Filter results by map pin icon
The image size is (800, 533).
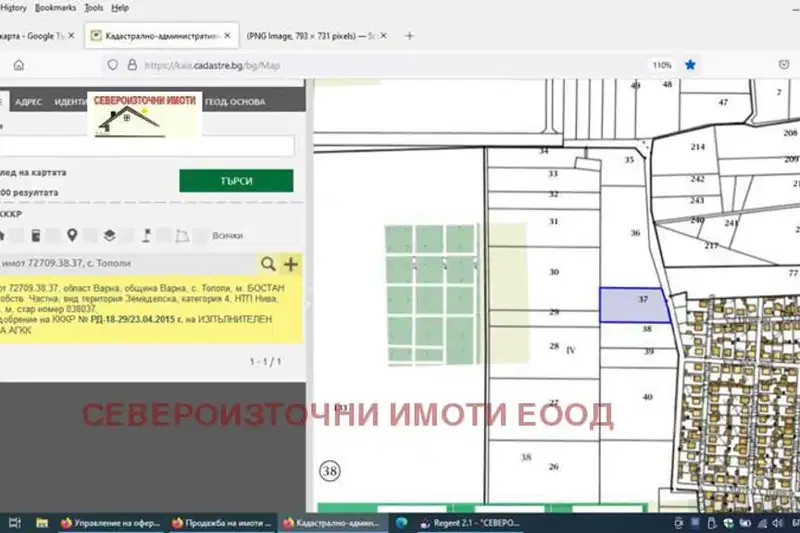point(72,235)
